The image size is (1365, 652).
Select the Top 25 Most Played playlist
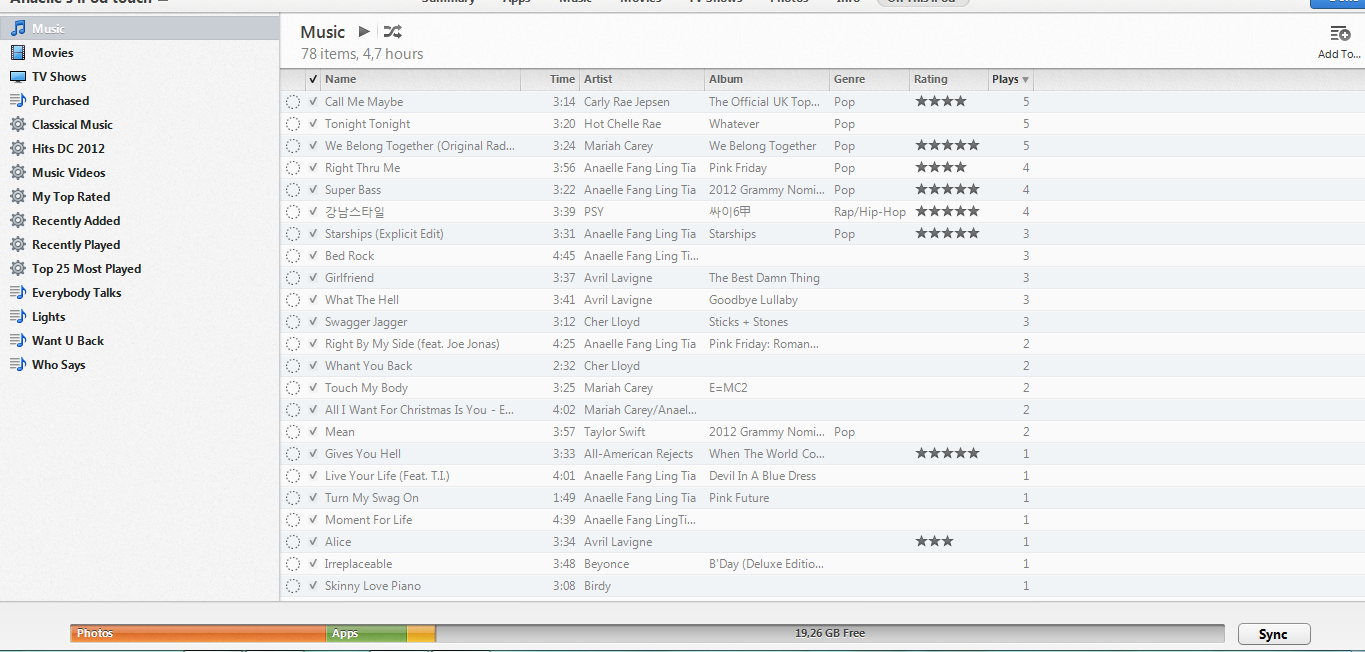pyautogui.click(x=140, y=269)
